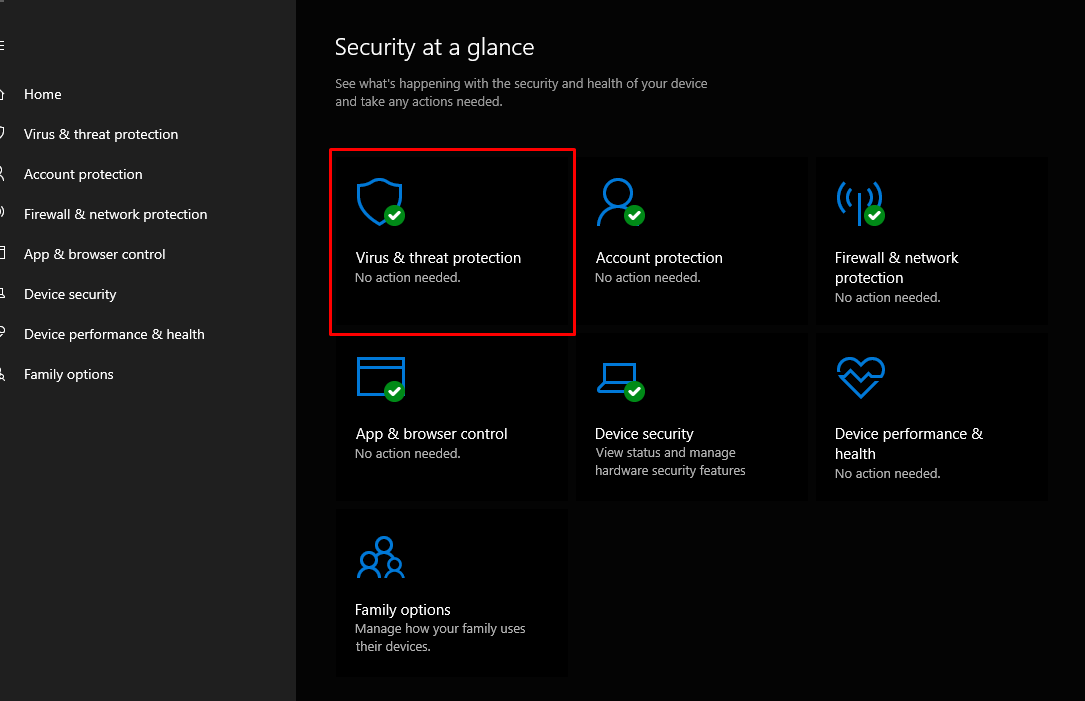Screen dimensions: 1085x701
Task: Choose Device performance & health in sidebar
Action: click(x=114, y=334)
